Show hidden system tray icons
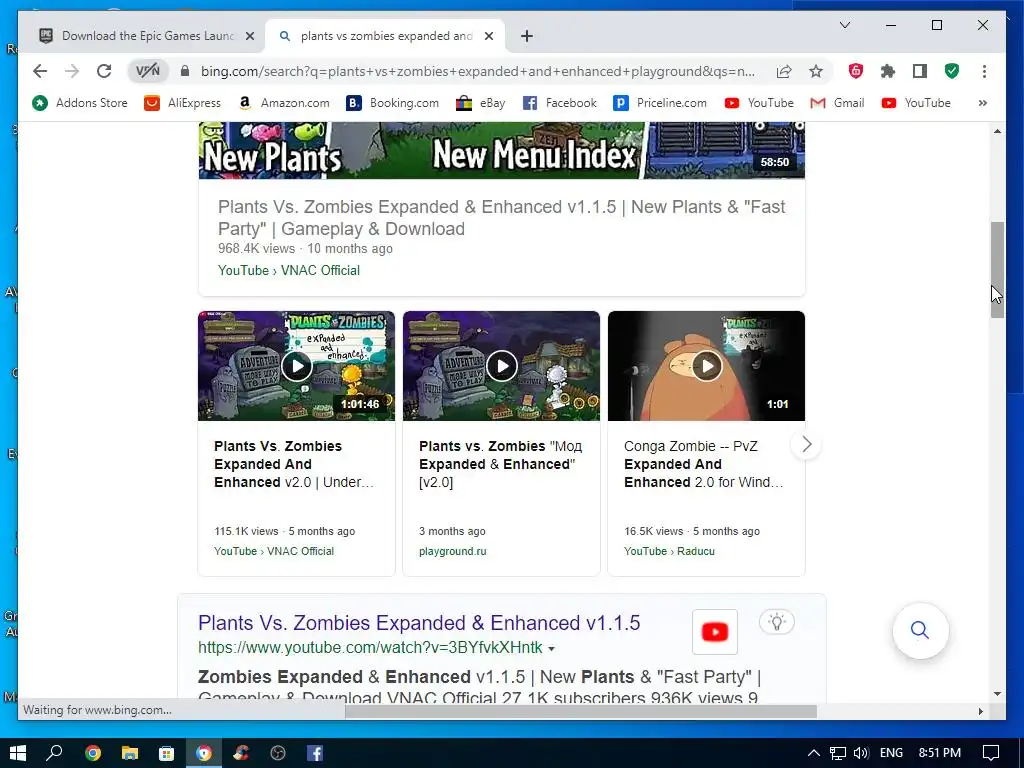 pos(814,753)
